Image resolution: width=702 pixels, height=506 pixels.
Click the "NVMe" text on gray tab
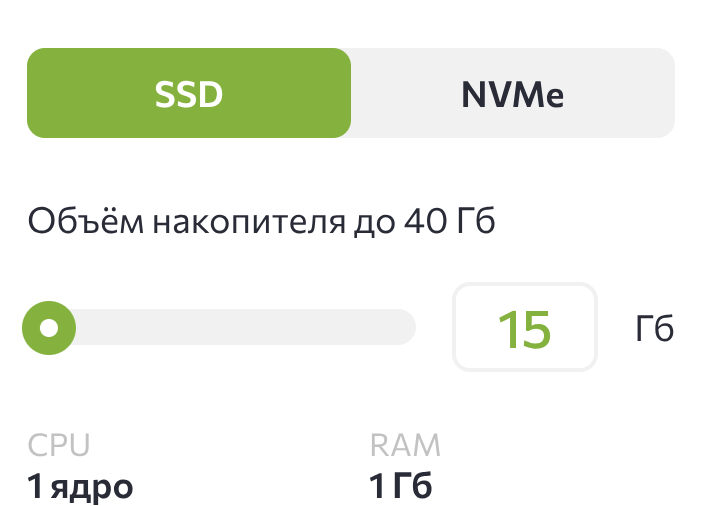point(512,94)
